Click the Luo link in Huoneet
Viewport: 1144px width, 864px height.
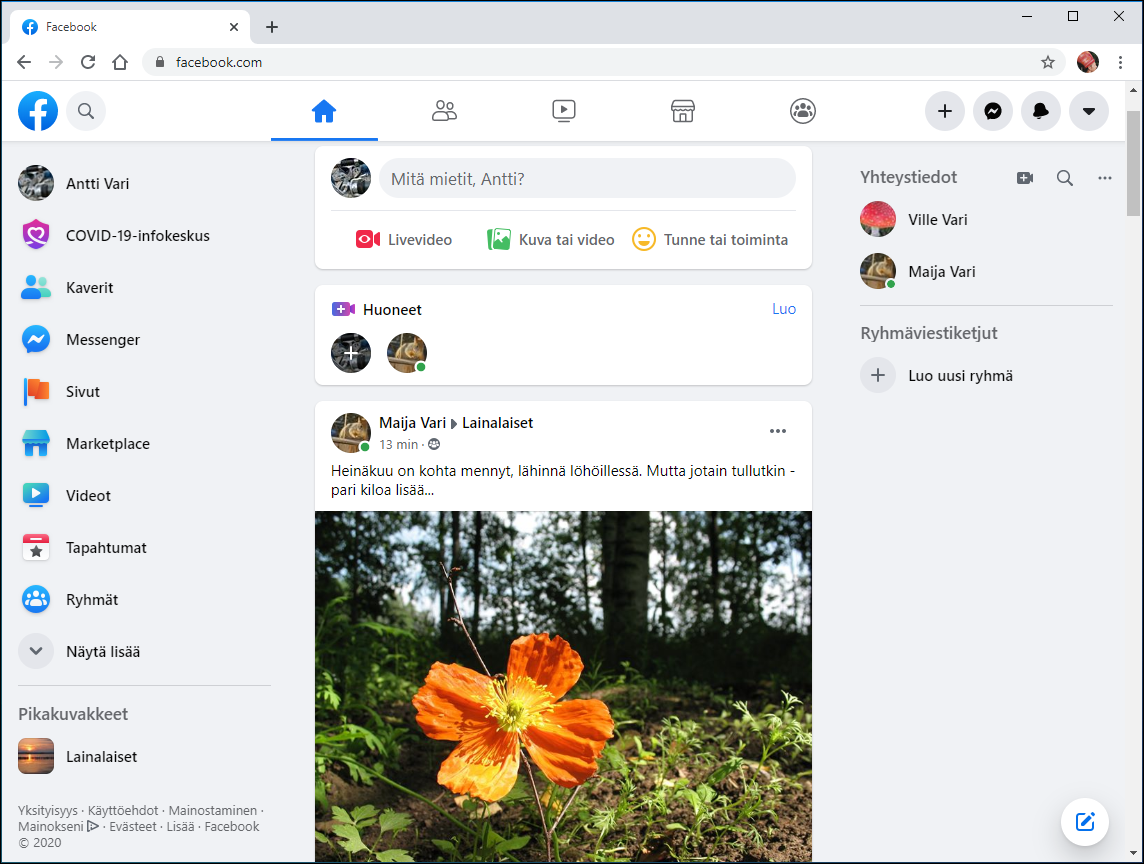pos(783,309)
